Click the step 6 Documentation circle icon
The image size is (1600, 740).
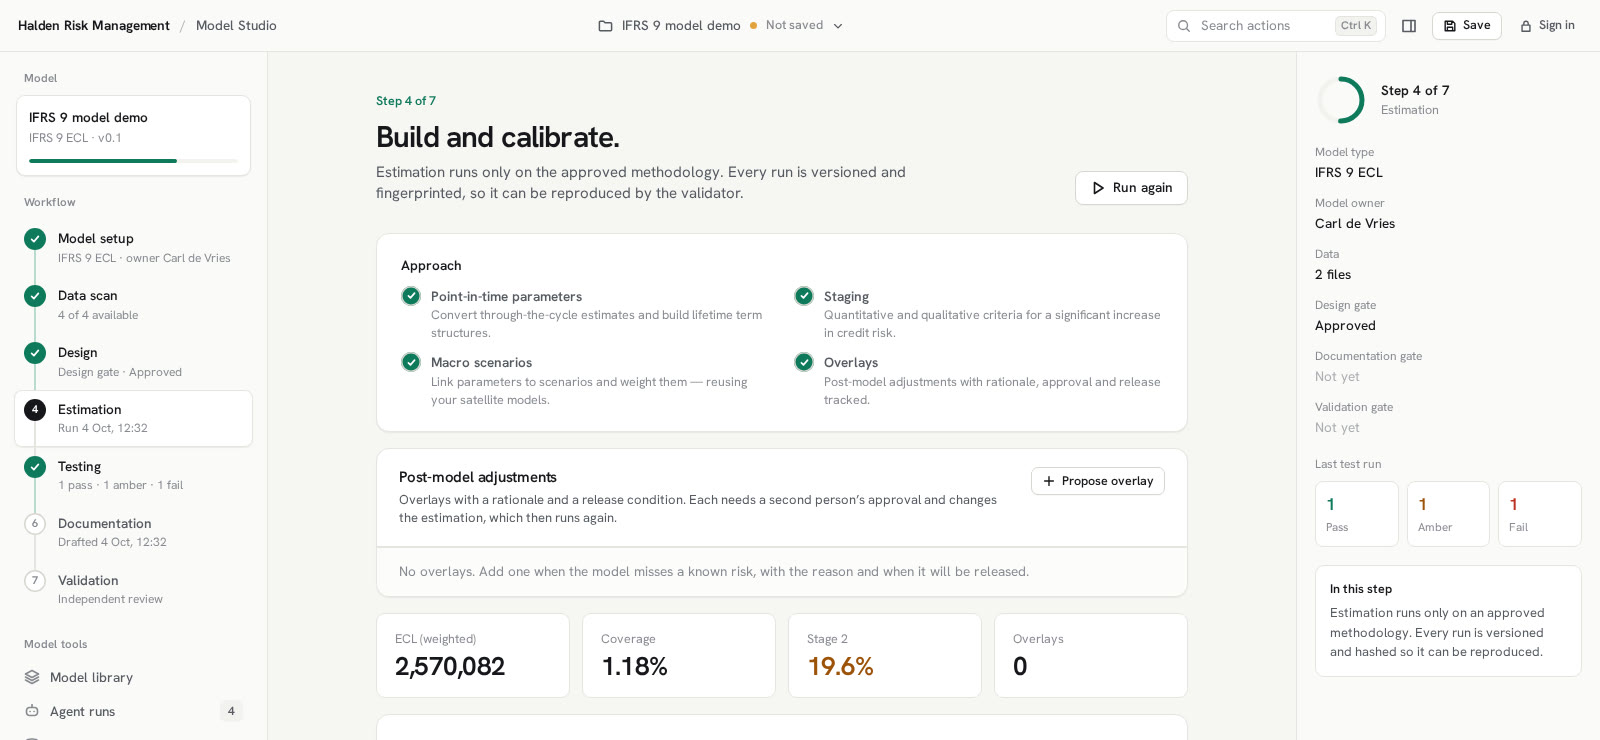[35, 524]
